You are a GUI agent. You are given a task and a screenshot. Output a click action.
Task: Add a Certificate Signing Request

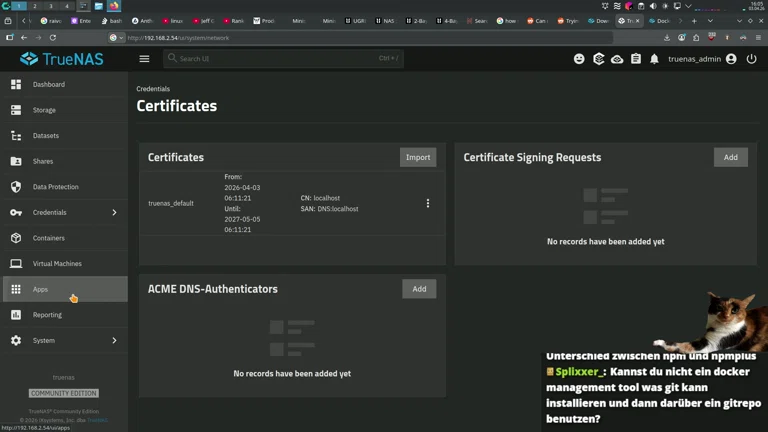730,157
